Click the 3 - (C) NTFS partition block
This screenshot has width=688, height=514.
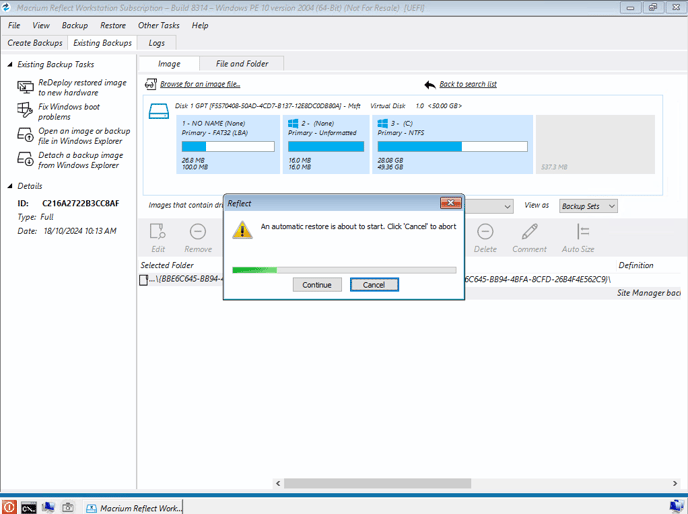pos(452,144)
